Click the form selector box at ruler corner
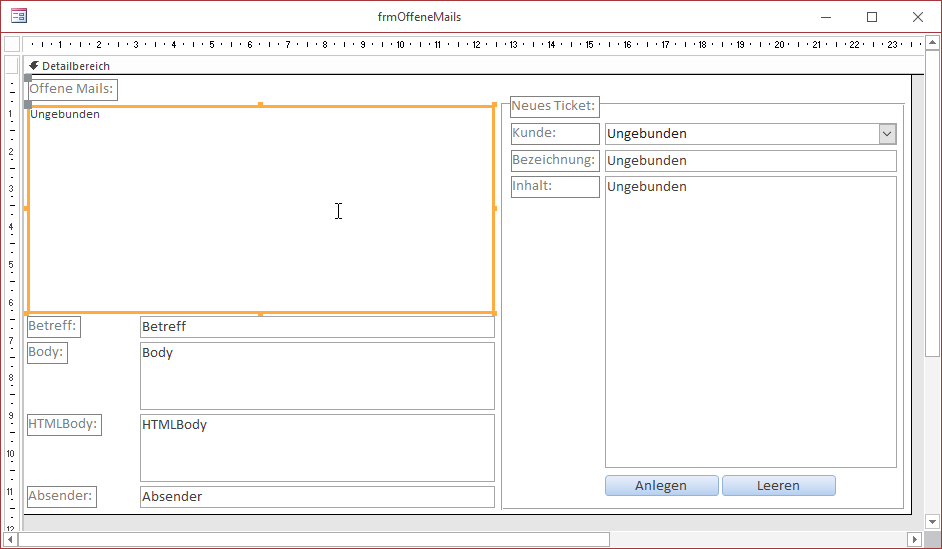This screenshot has width=942, height=549. (x=12, y=44)
